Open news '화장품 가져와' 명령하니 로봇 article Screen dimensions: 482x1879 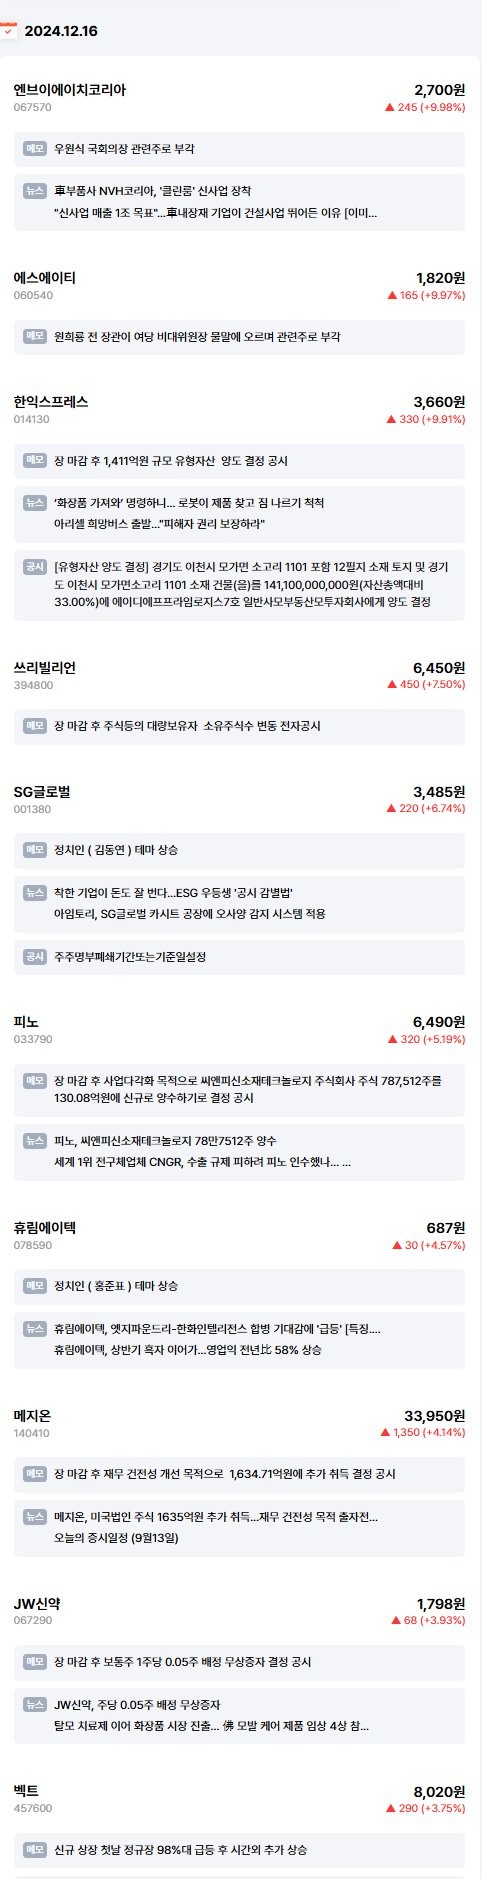pyautogui.click(x=189, y=502)
